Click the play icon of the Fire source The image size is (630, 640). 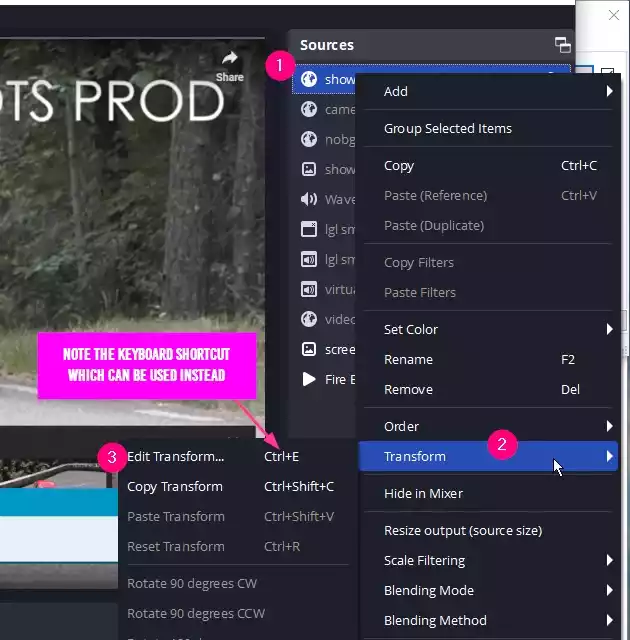coord(309,379)
